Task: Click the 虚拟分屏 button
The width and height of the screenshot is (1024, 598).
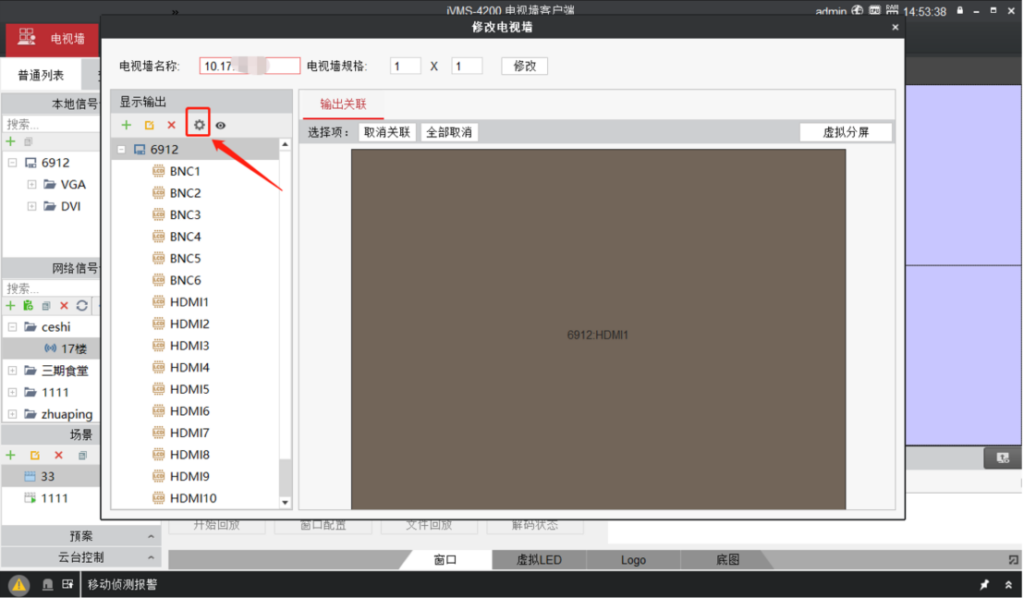Action: pos(845,132)
